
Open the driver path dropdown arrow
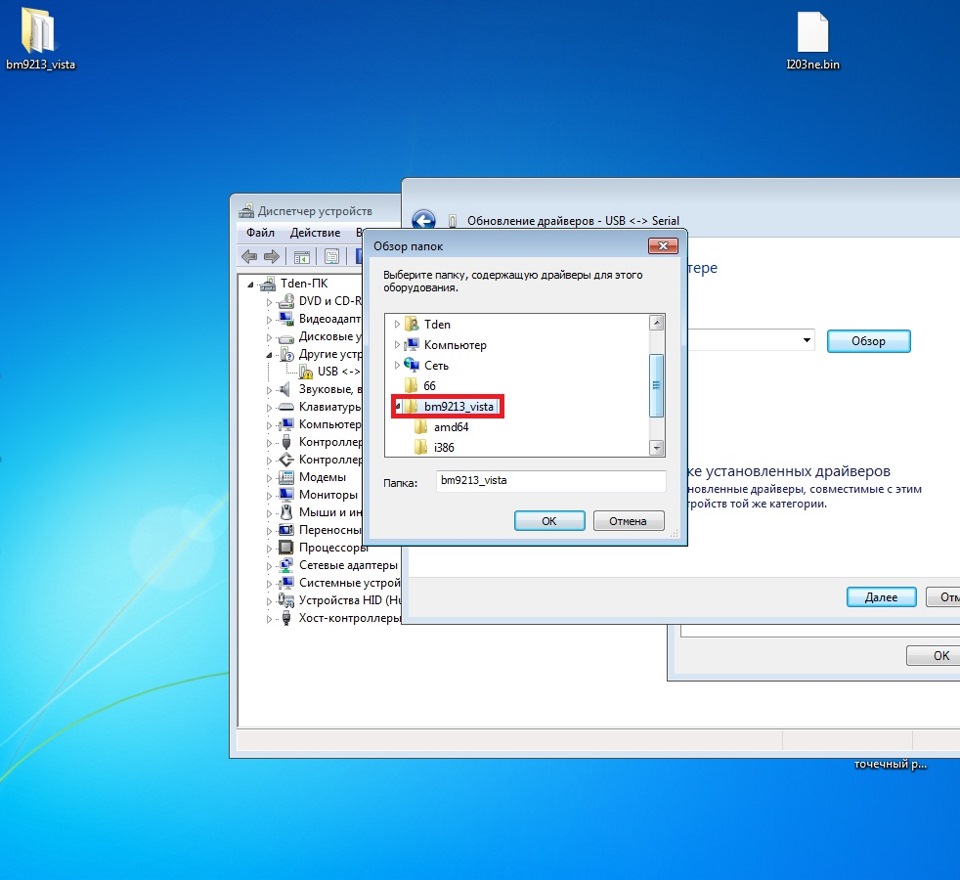pos(807,340)
